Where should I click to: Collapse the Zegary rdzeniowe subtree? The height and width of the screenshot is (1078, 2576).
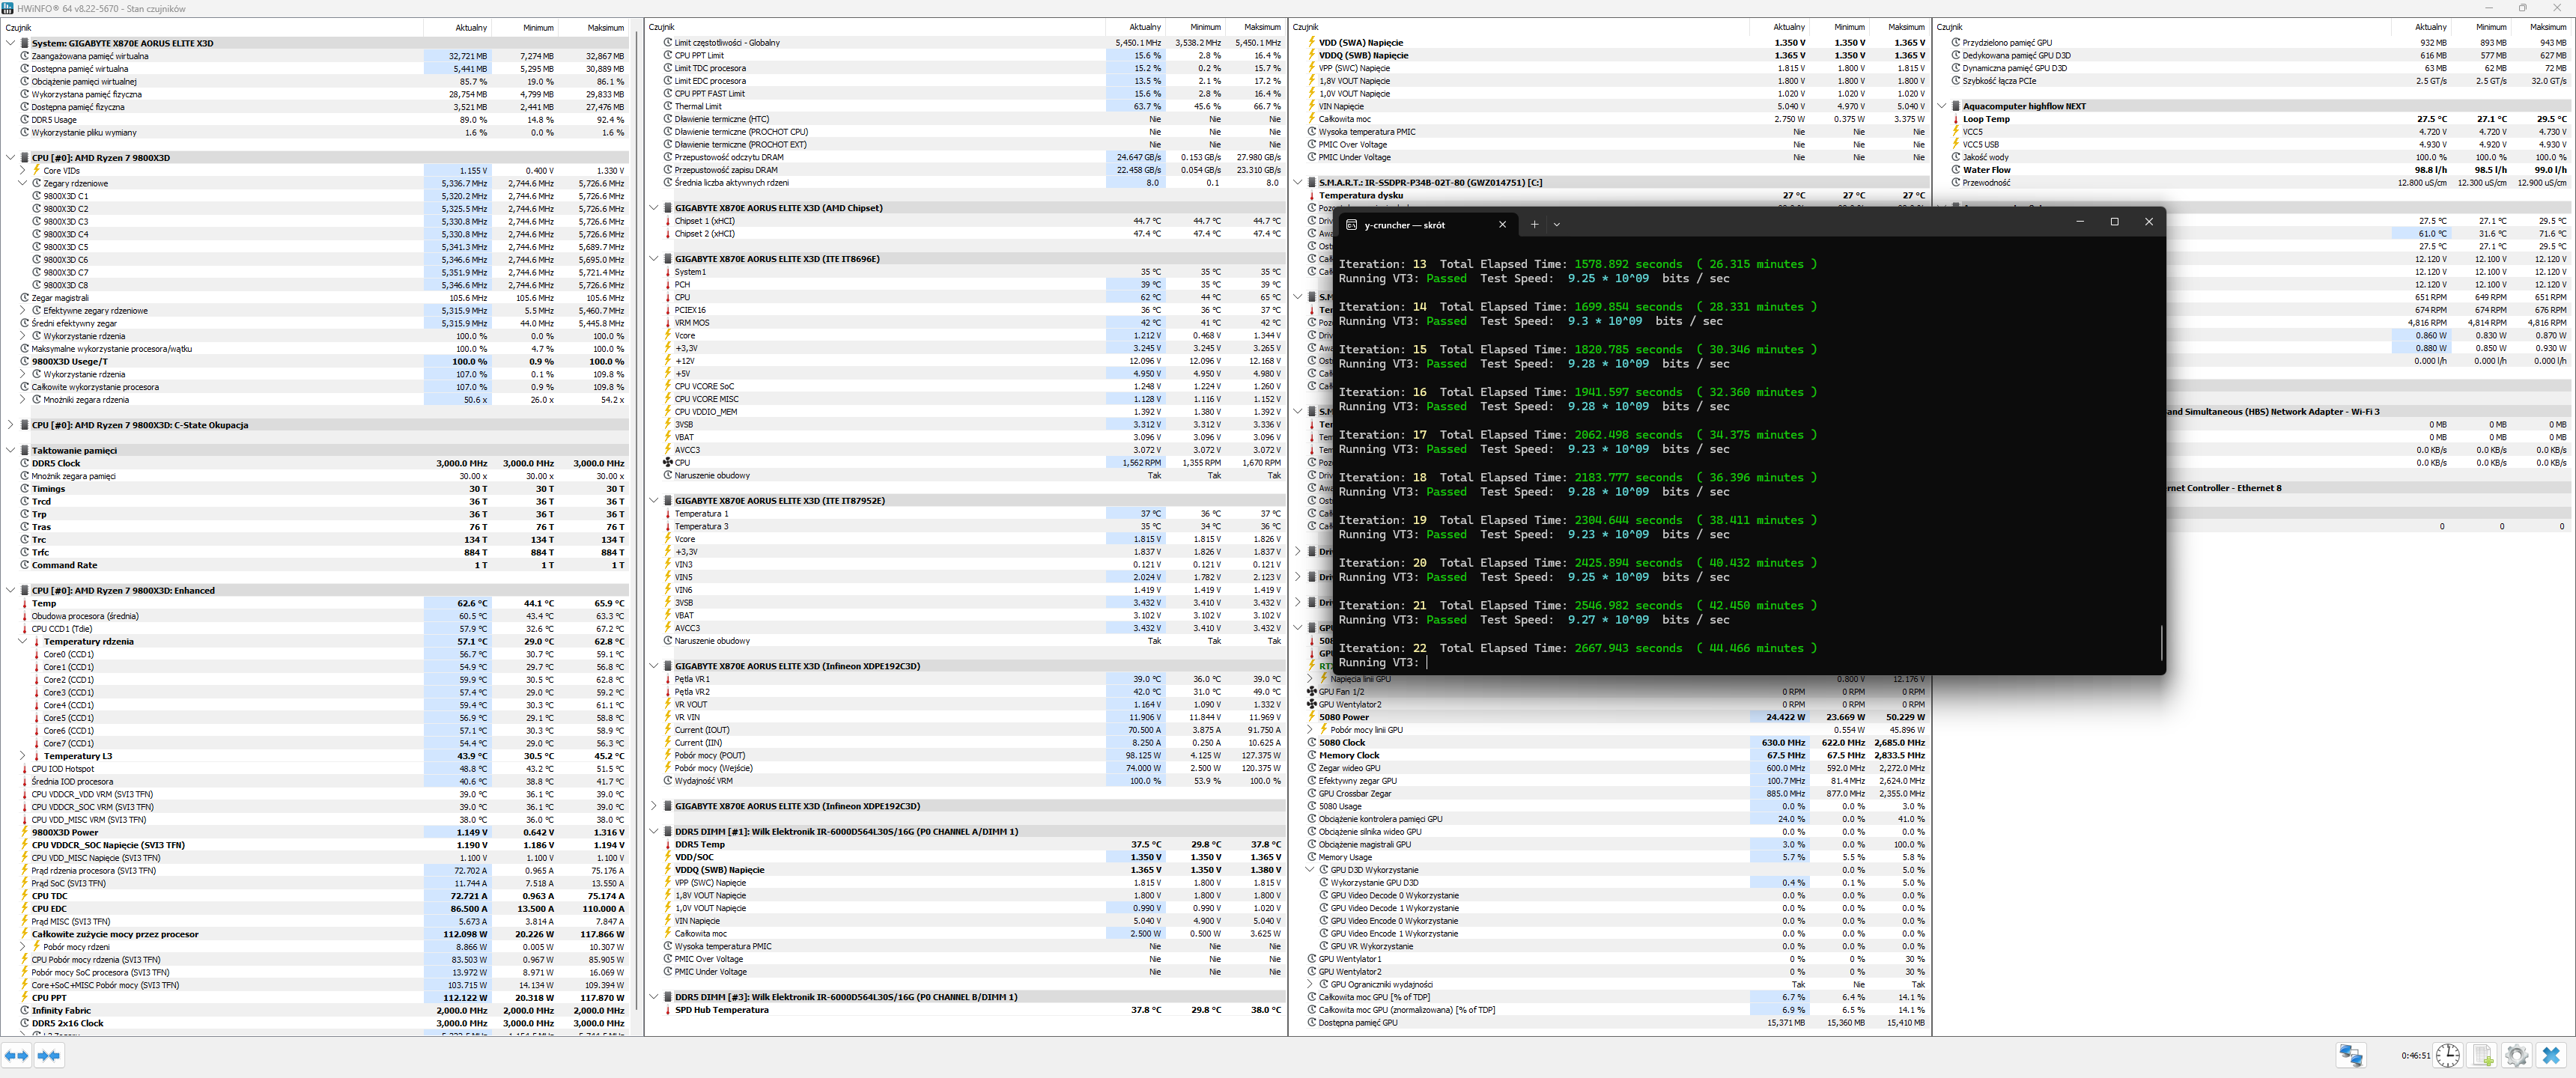(x=23, y=183)
